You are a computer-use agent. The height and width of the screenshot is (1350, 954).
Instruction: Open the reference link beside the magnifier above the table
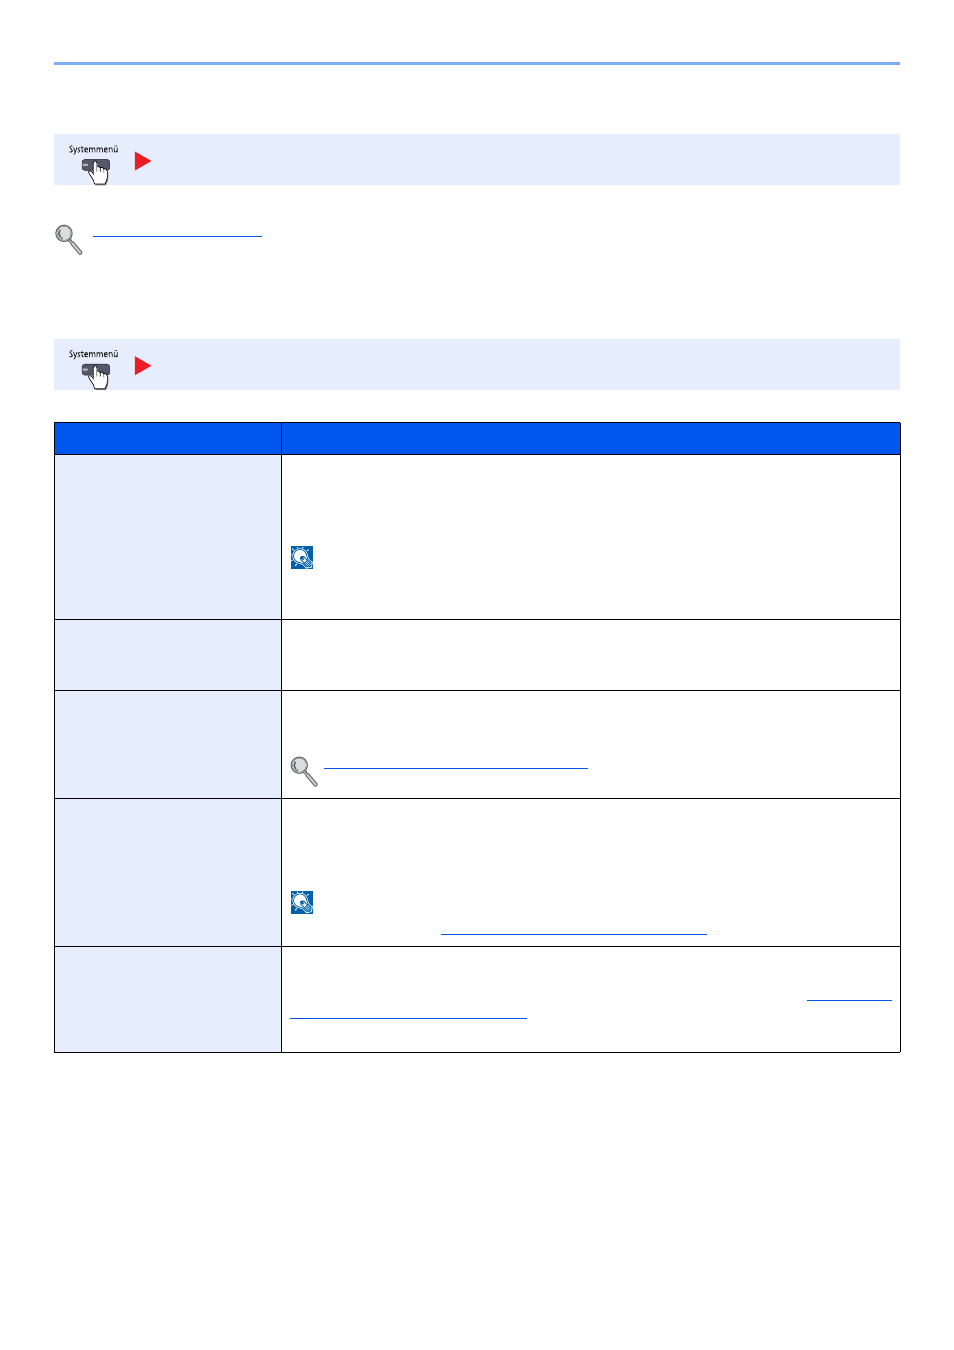tap(177, 233)
